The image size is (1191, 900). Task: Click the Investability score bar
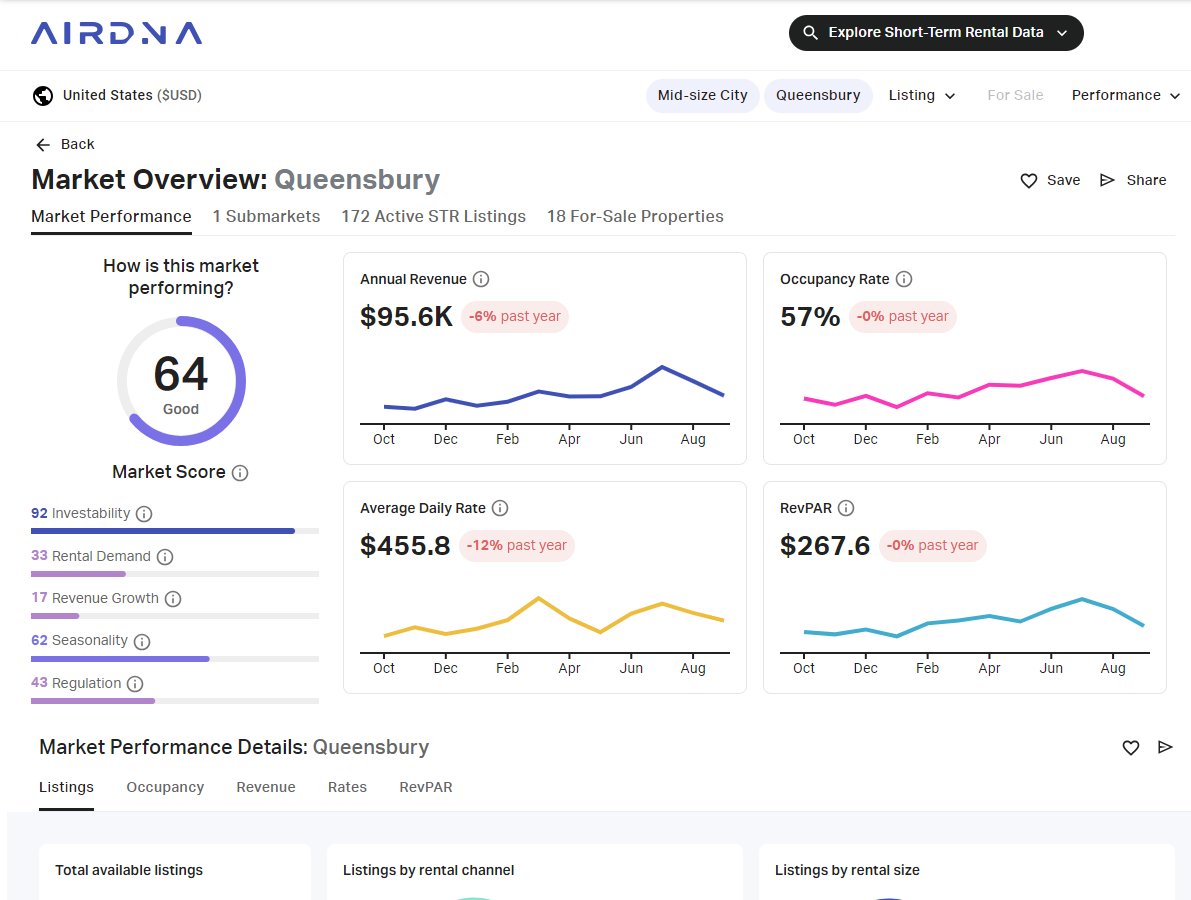tap(175, 532)
